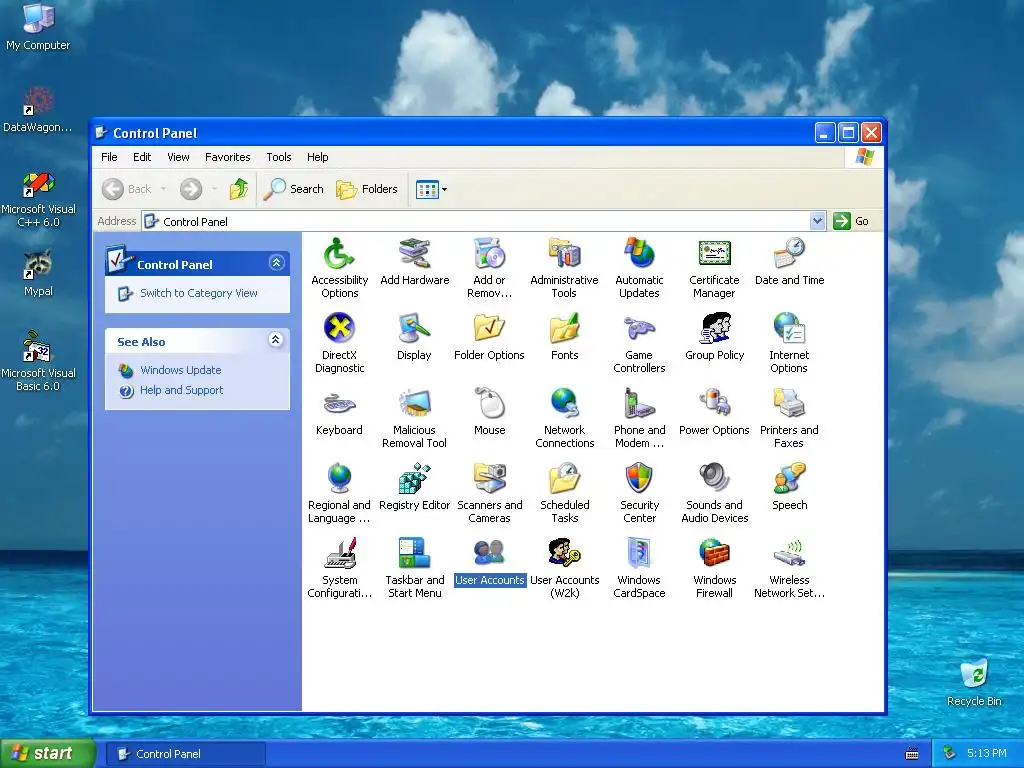Select the Display icon
1024x768 pixels.
pyautogui.click(x=415, y=328)
